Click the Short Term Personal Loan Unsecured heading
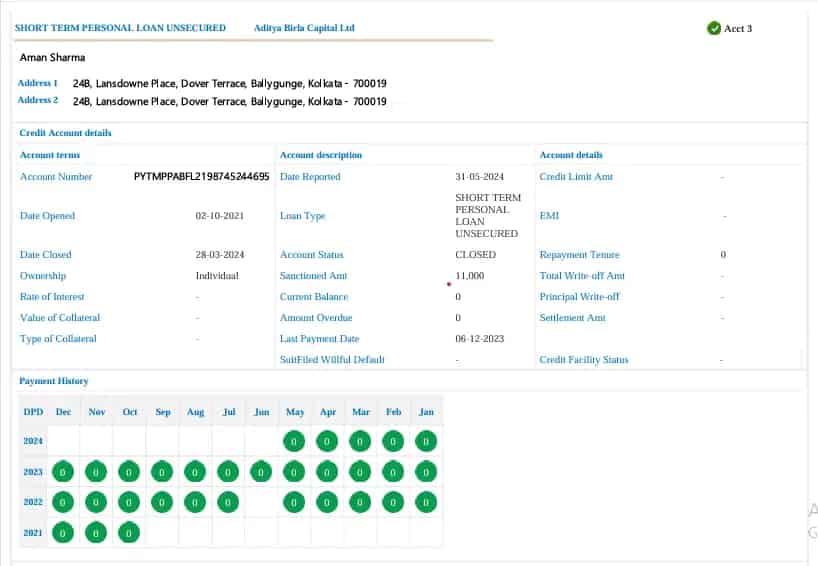Screen dimensions: 818x566 click(x=120, y=28)
